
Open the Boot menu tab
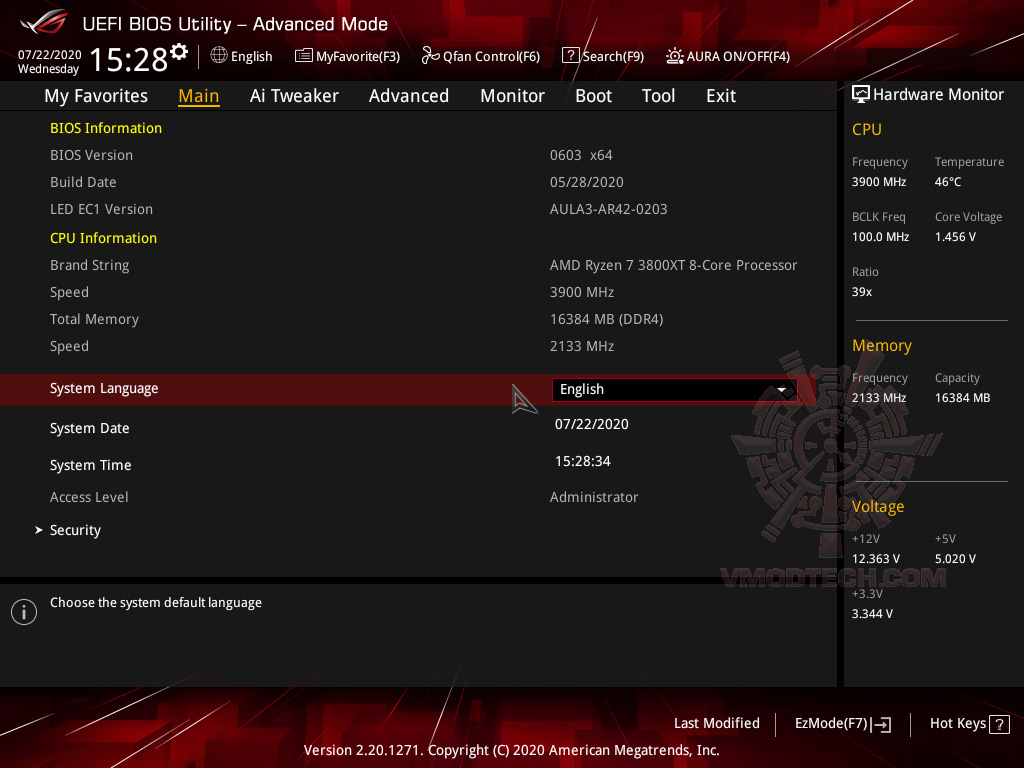coord(593,95)
